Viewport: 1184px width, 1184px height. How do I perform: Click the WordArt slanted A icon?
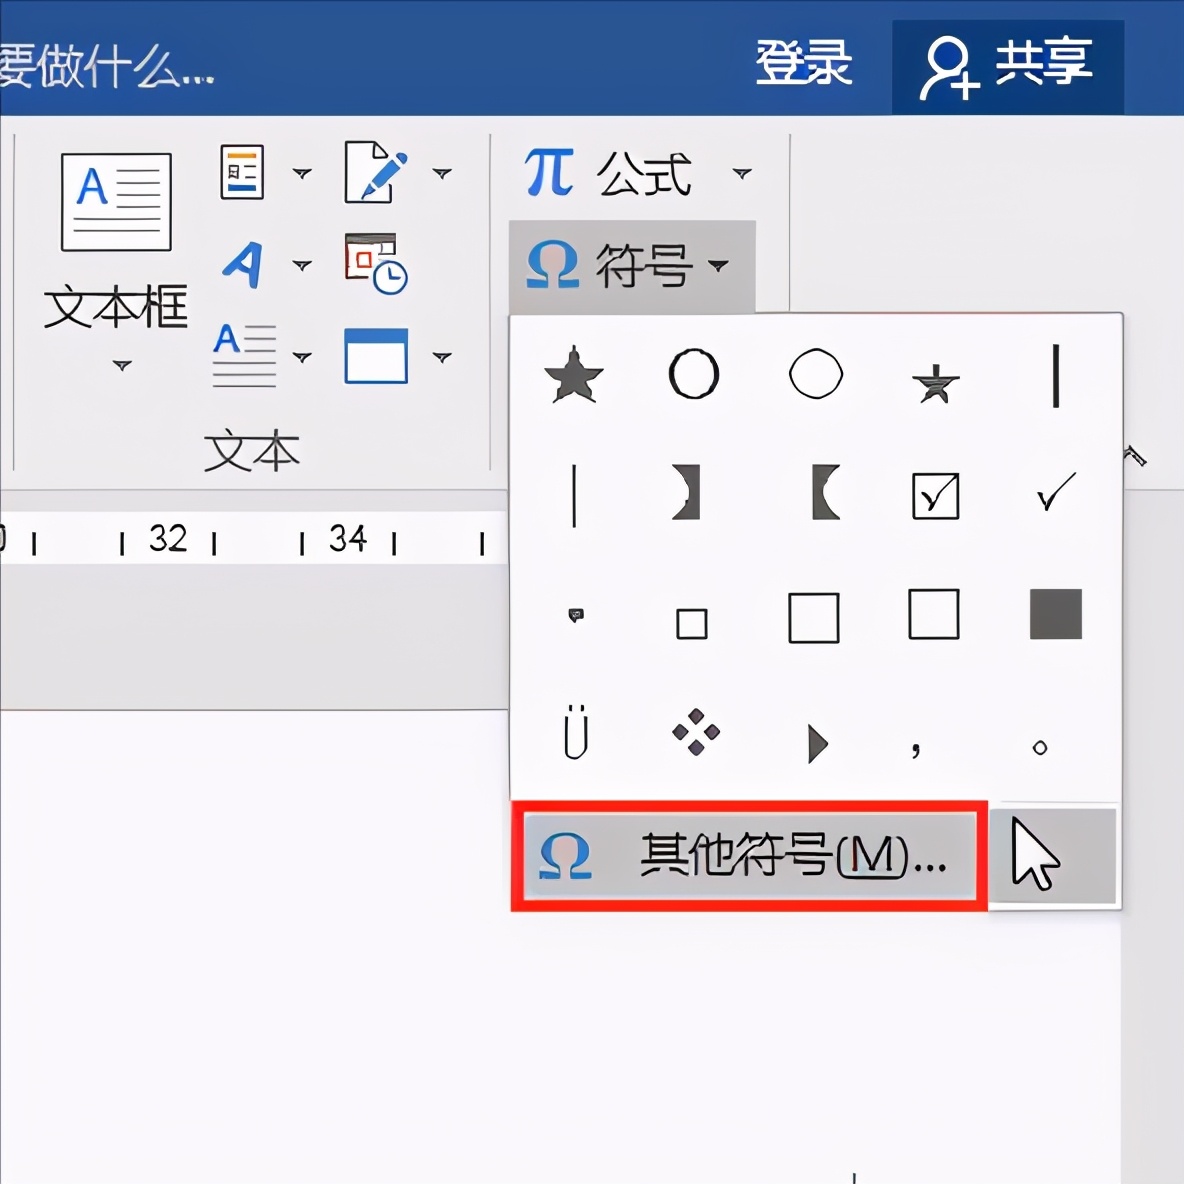pyautogui.click(x=243, y=265)
